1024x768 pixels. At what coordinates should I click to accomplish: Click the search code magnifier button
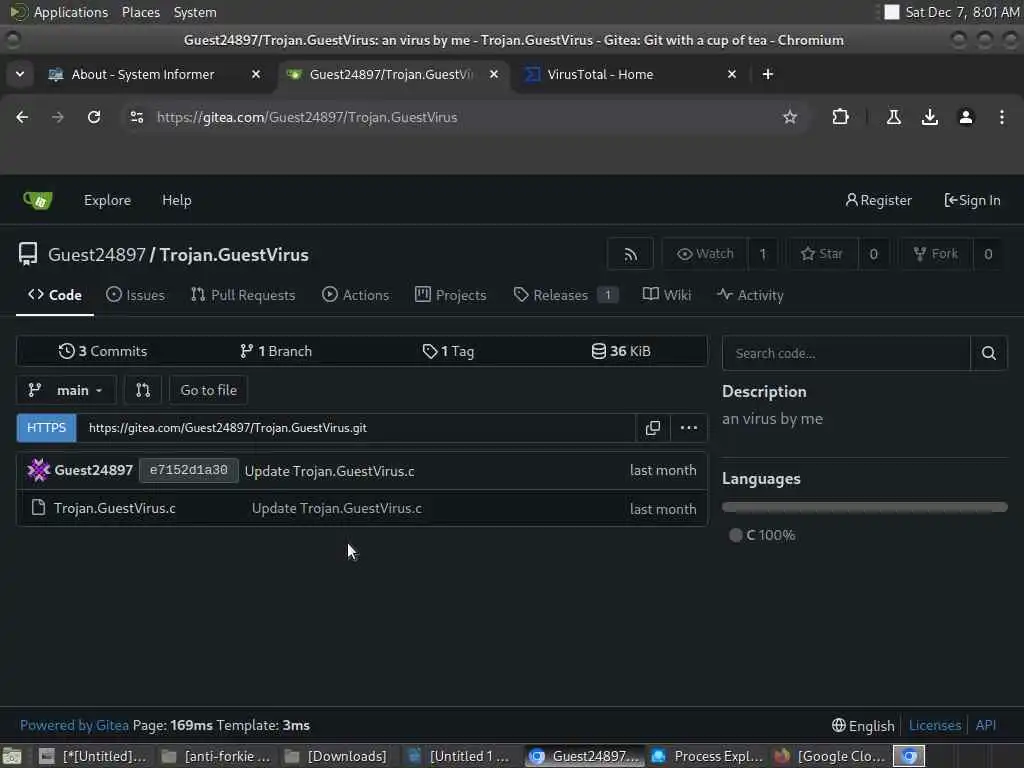click(988, 353)
